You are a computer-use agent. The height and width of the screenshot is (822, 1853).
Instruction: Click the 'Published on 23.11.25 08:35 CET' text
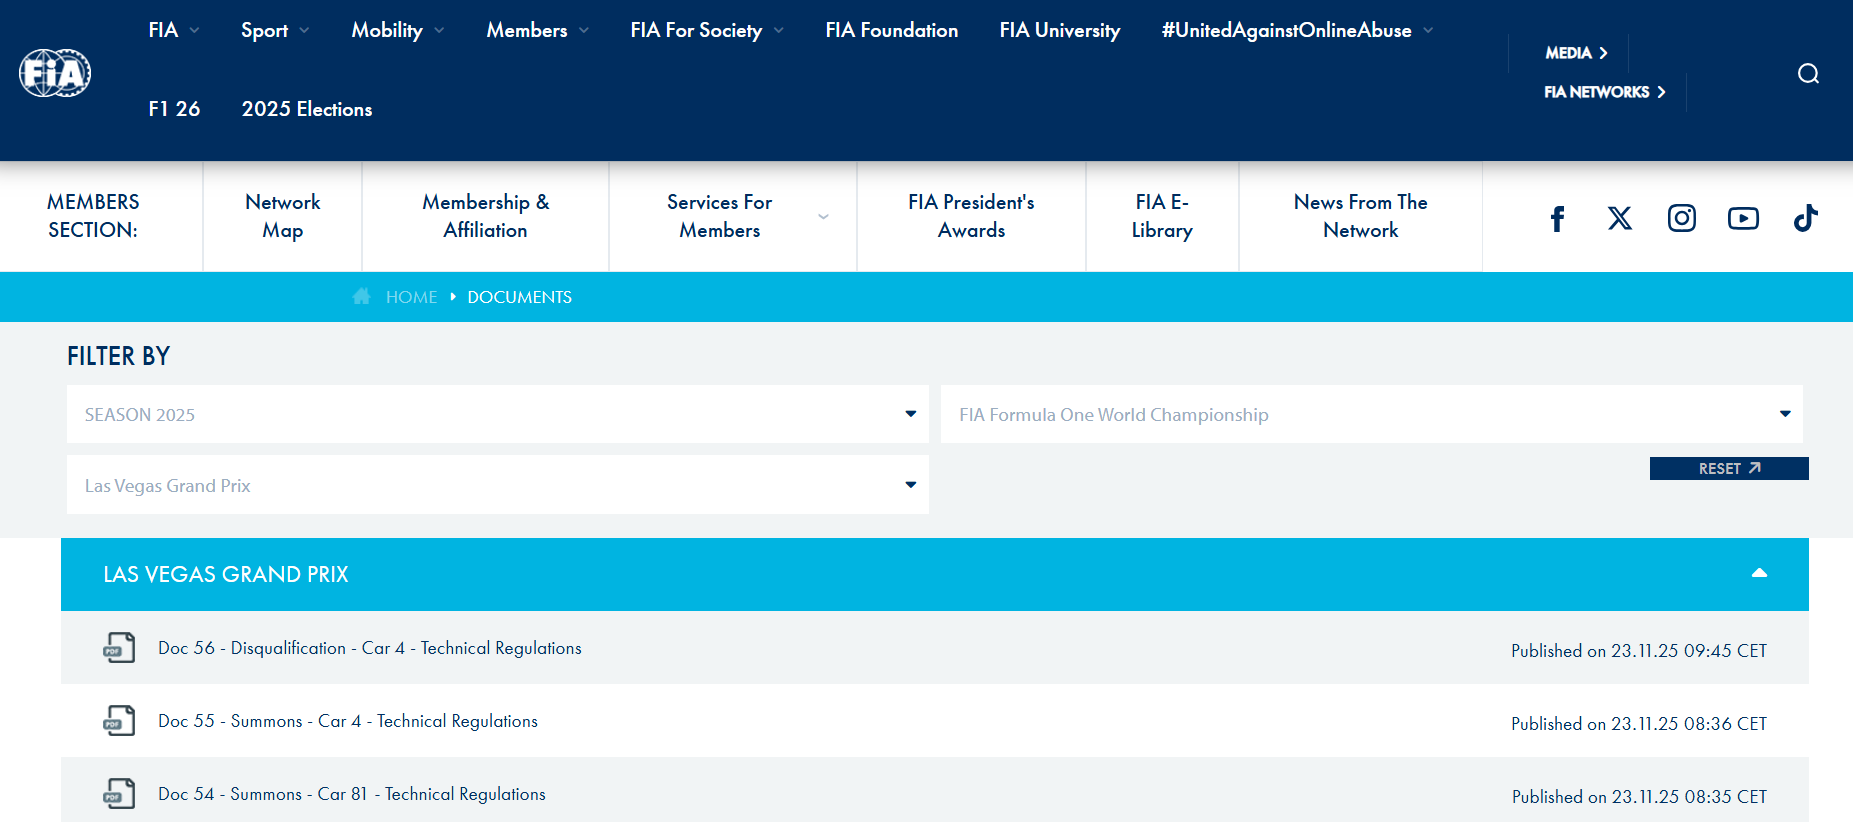1639,797
